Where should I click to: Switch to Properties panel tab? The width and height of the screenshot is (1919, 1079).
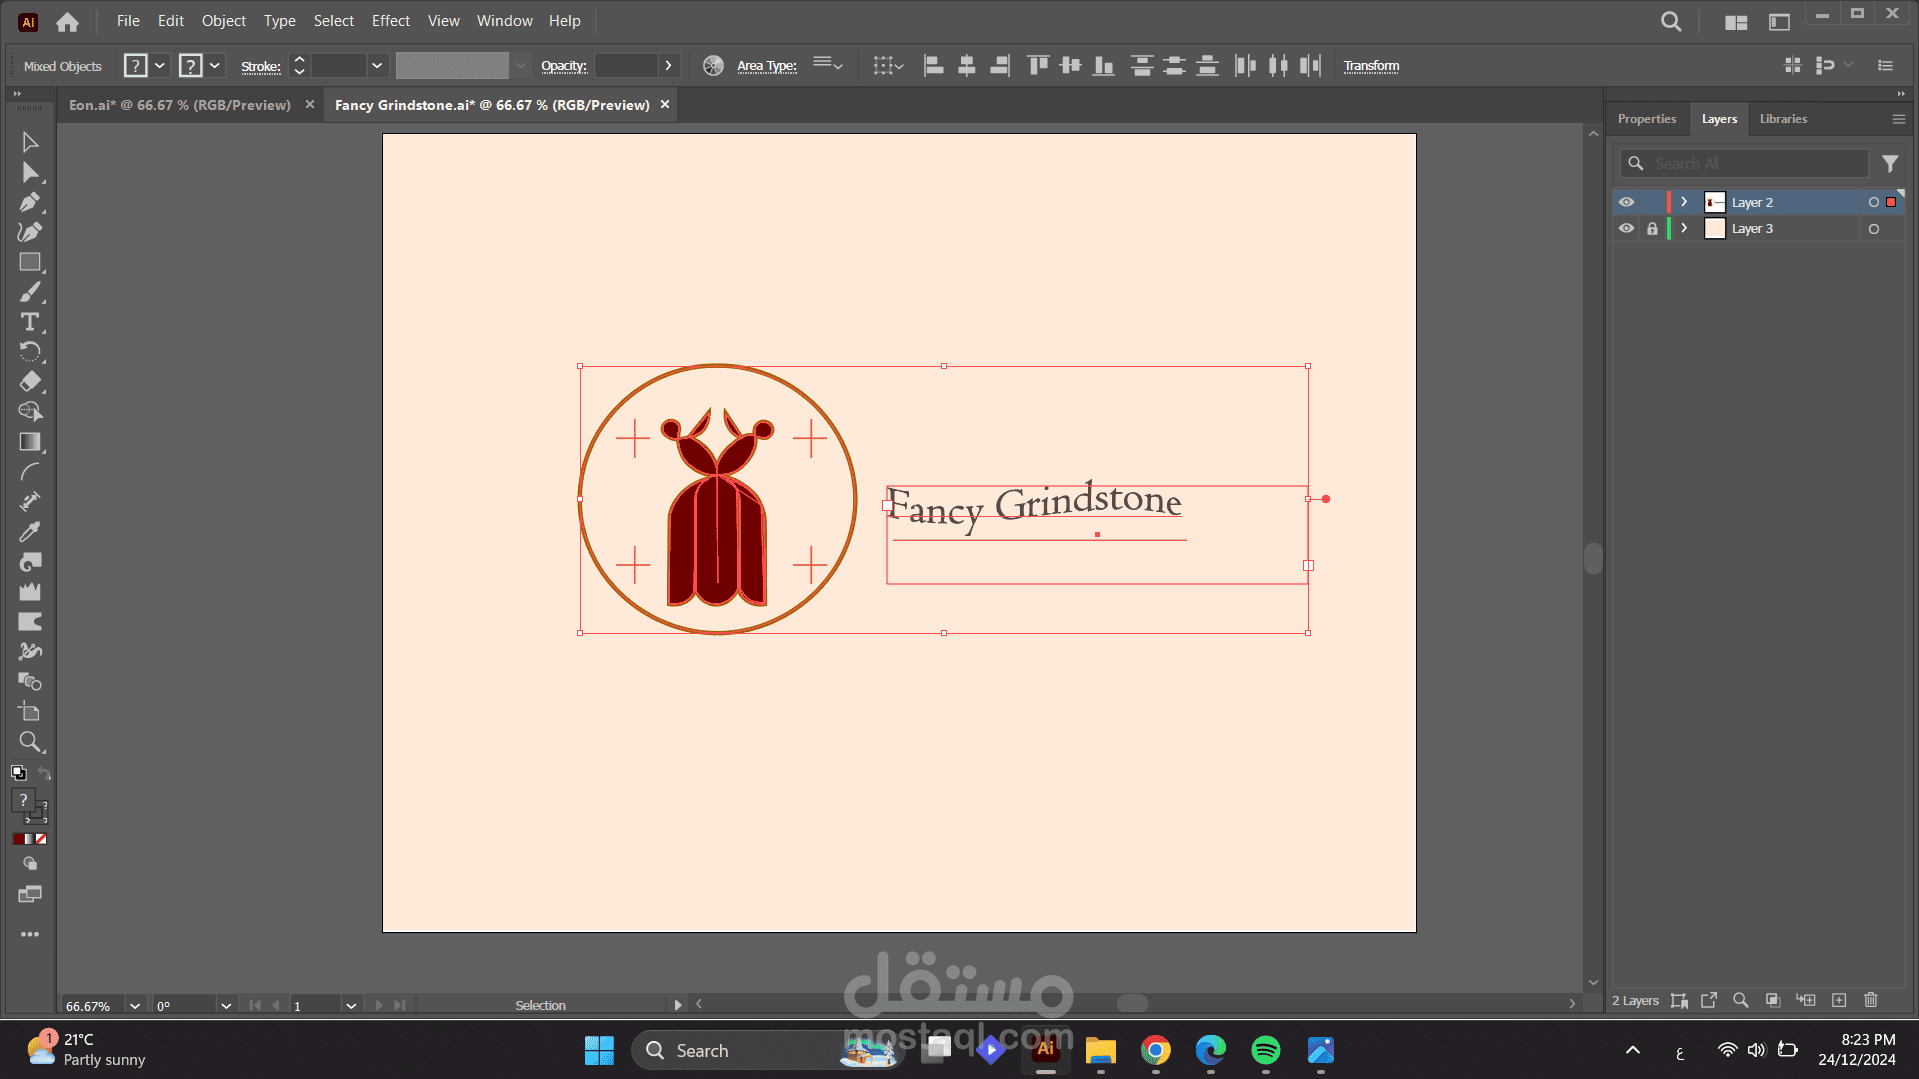[x=1647, y=119]
